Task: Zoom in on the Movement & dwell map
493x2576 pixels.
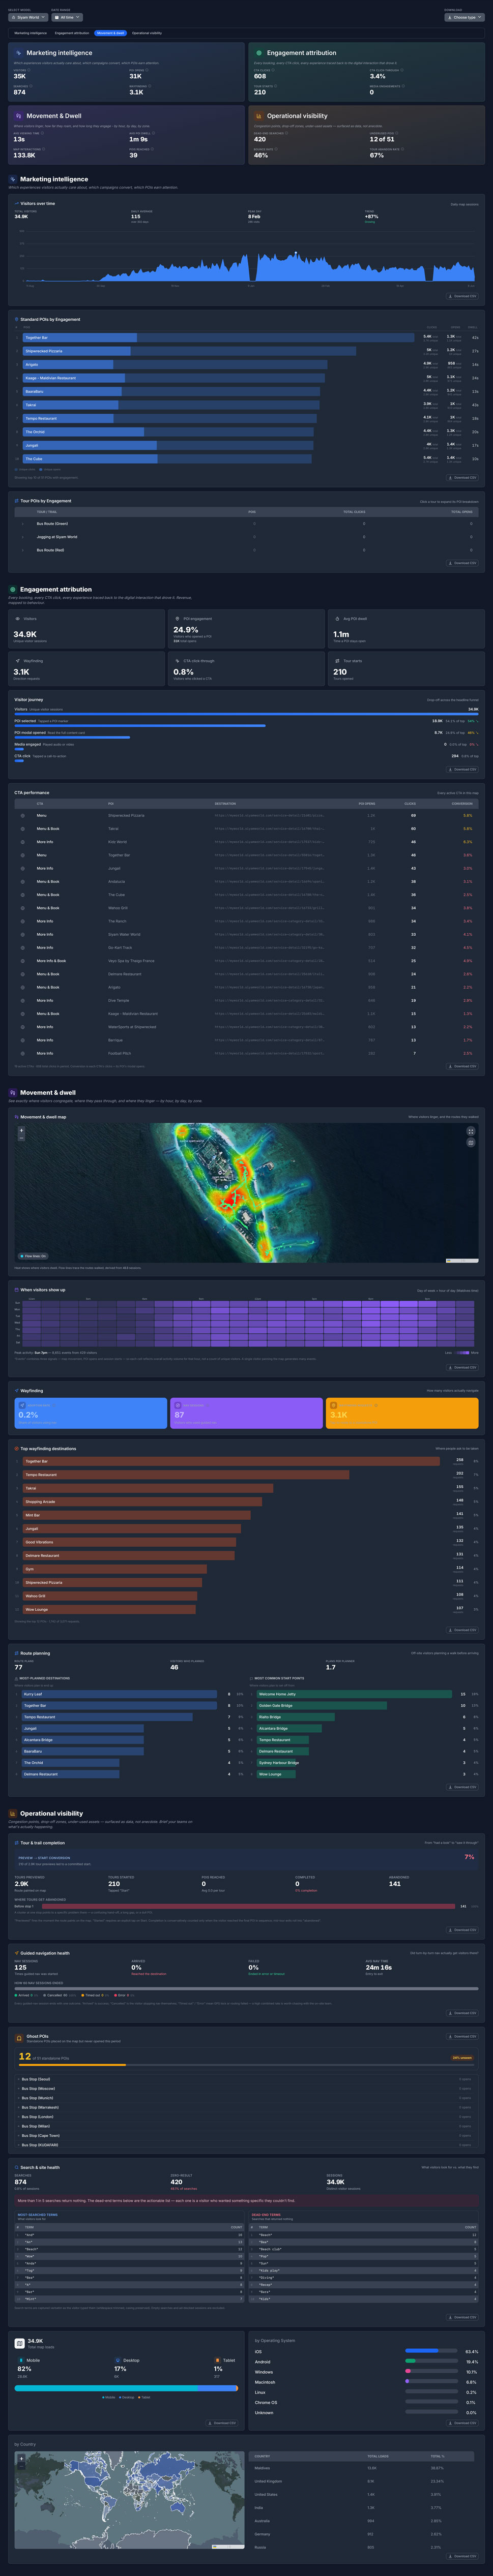Action: tap(21, 1130)
